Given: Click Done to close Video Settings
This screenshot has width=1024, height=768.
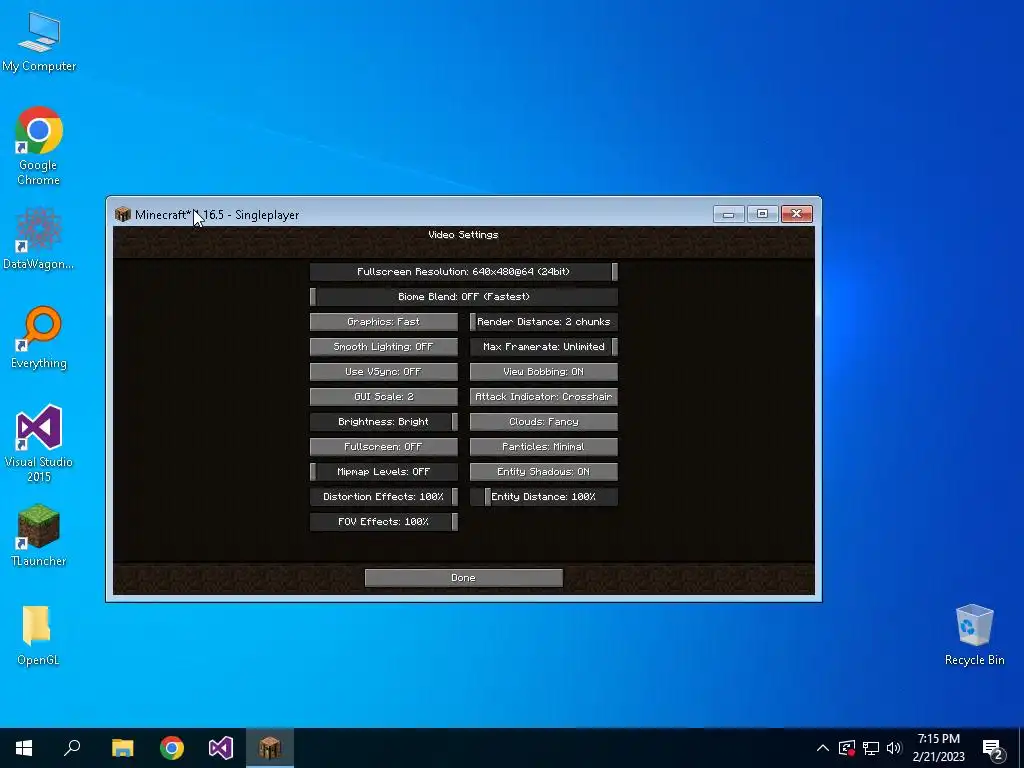Looking at the screenshot, I should pos(464,578).
